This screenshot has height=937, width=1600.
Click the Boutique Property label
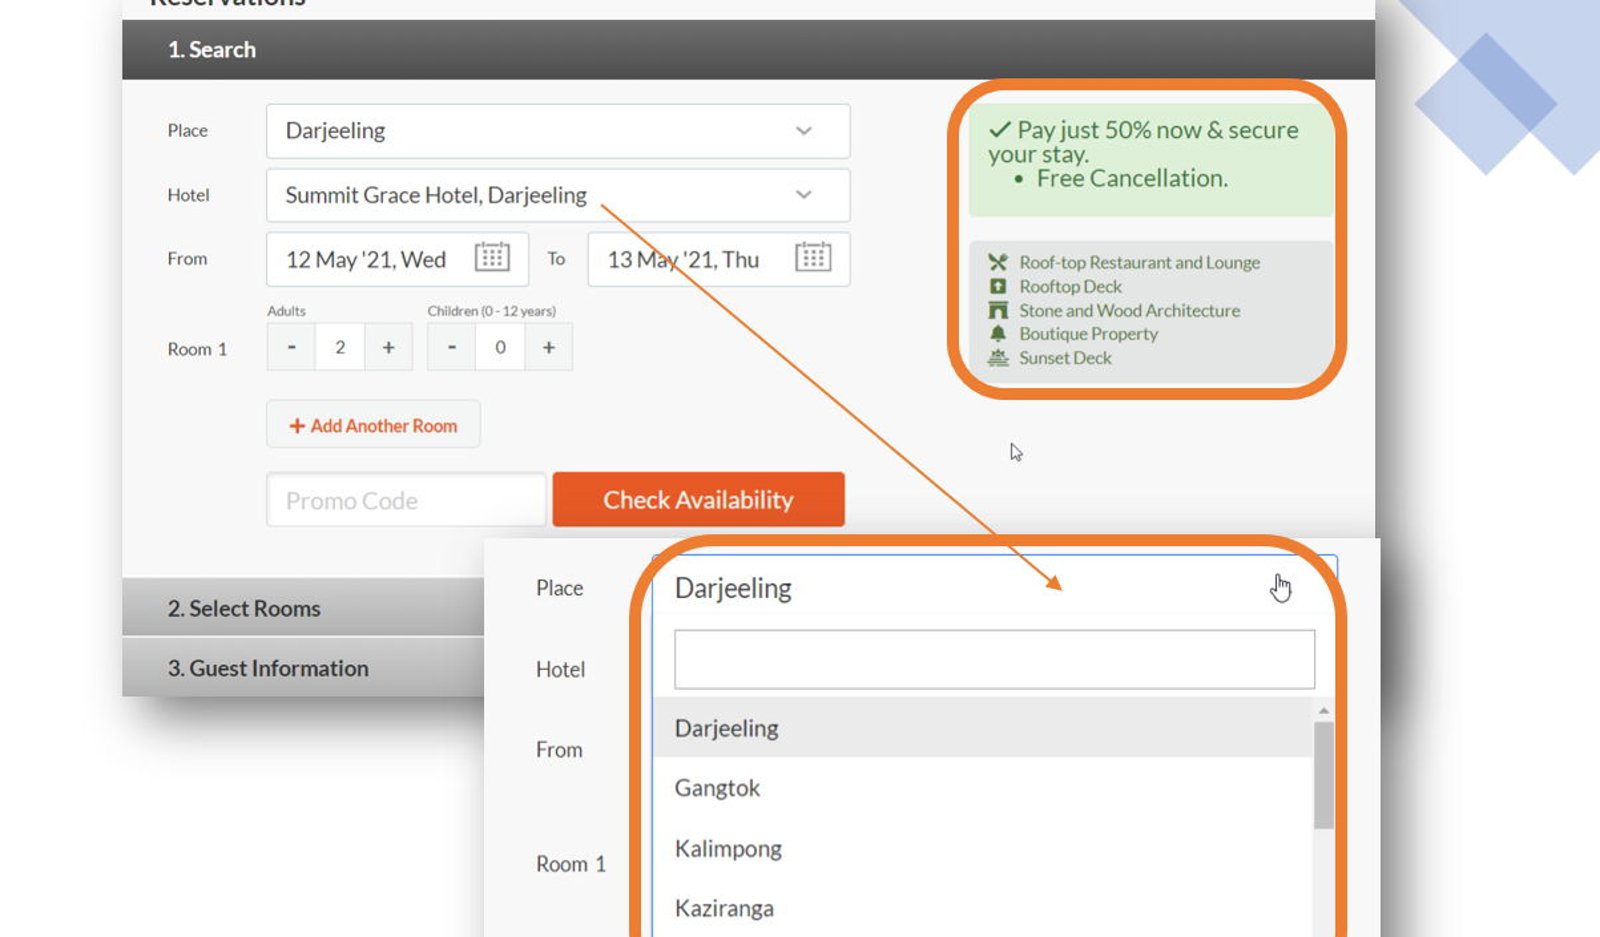(1088, 334)
